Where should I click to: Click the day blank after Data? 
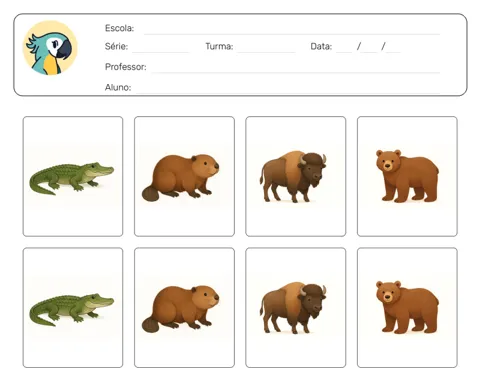tap(344, 49)
